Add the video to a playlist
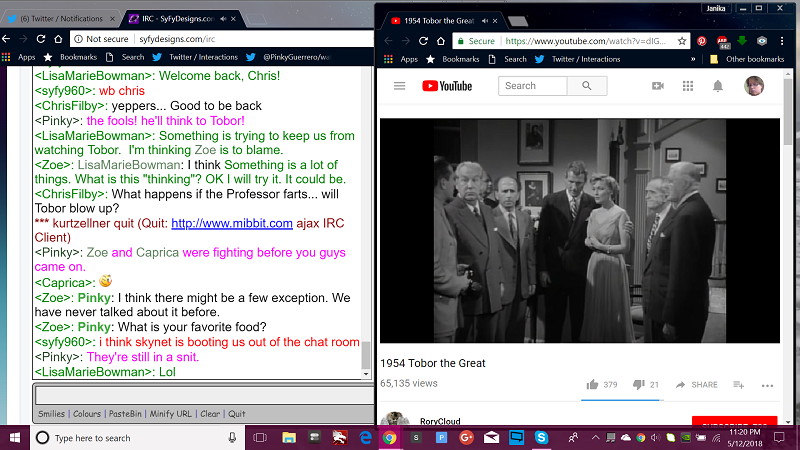This screenshot has height=450, width=800. click(x=738, y=385)
